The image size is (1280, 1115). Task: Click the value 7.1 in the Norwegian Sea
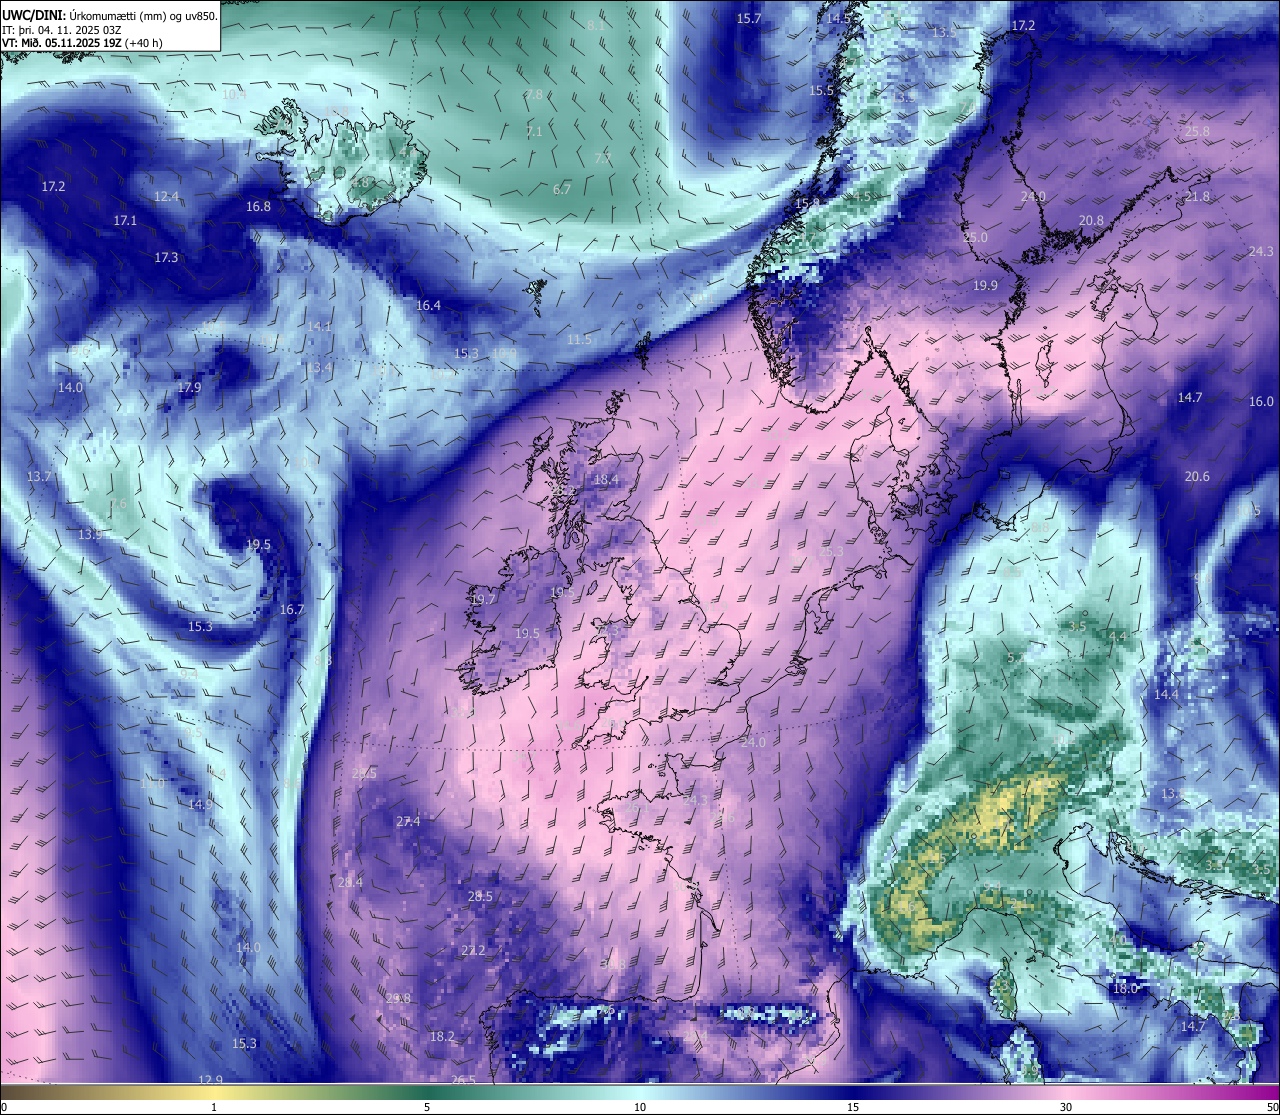tap(534, 131)
